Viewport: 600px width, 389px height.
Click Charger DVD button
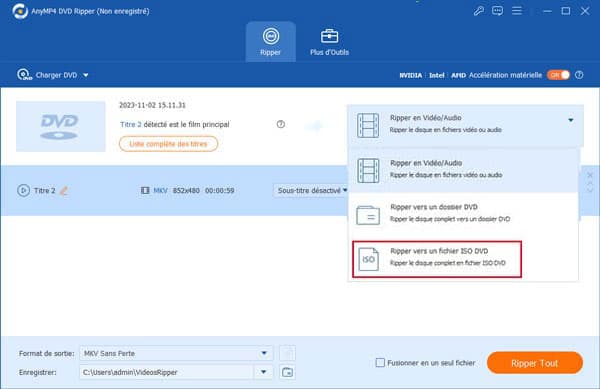tap(47, 75)
